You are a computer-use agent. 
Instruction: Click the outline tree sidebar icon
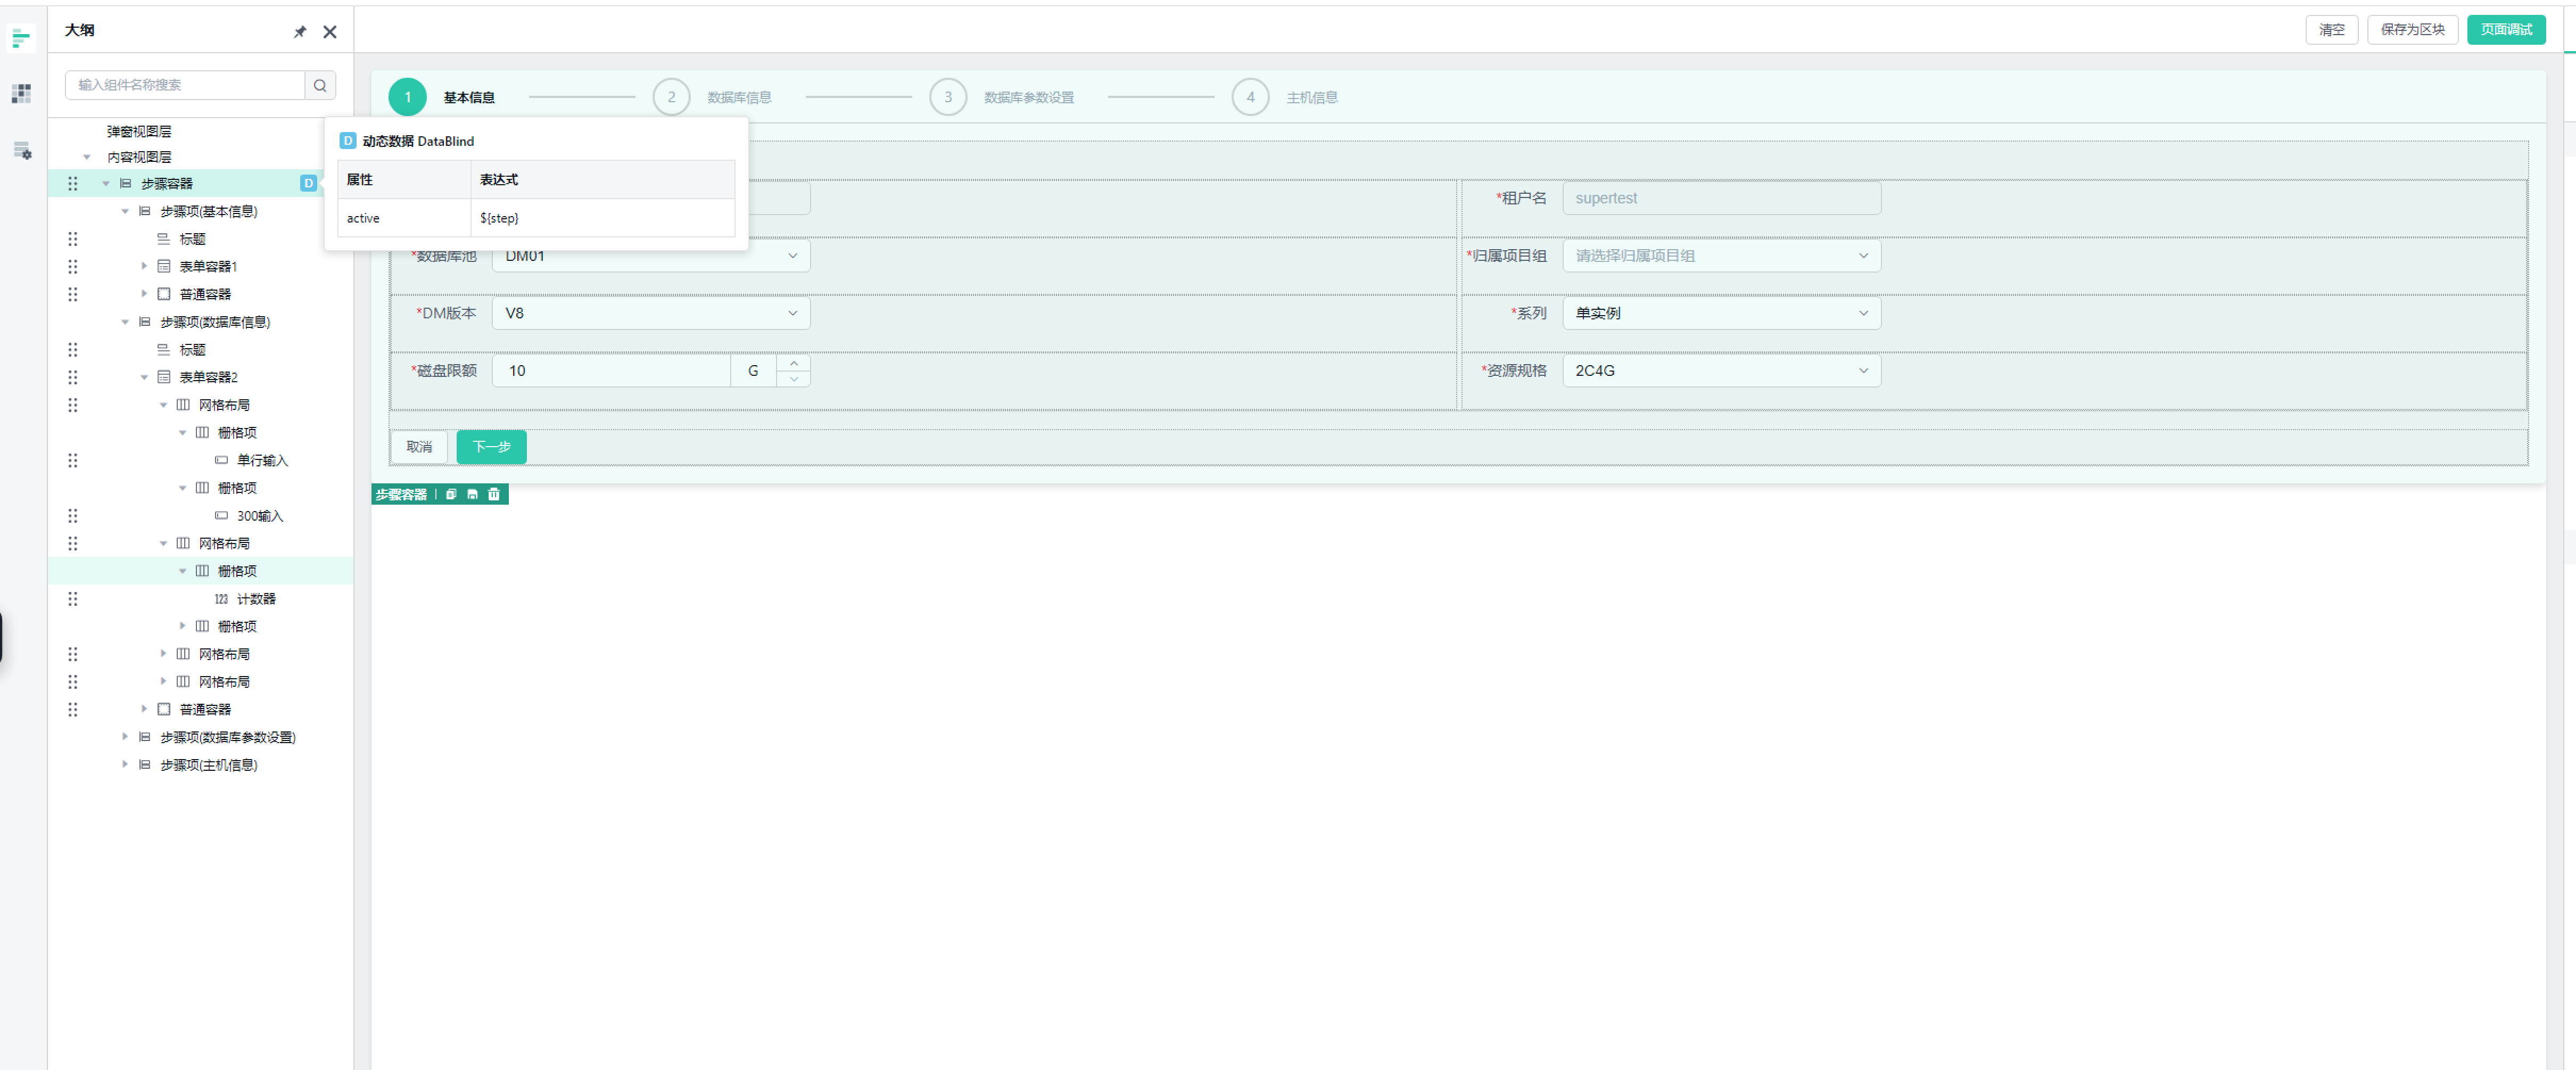pos(21,38)
